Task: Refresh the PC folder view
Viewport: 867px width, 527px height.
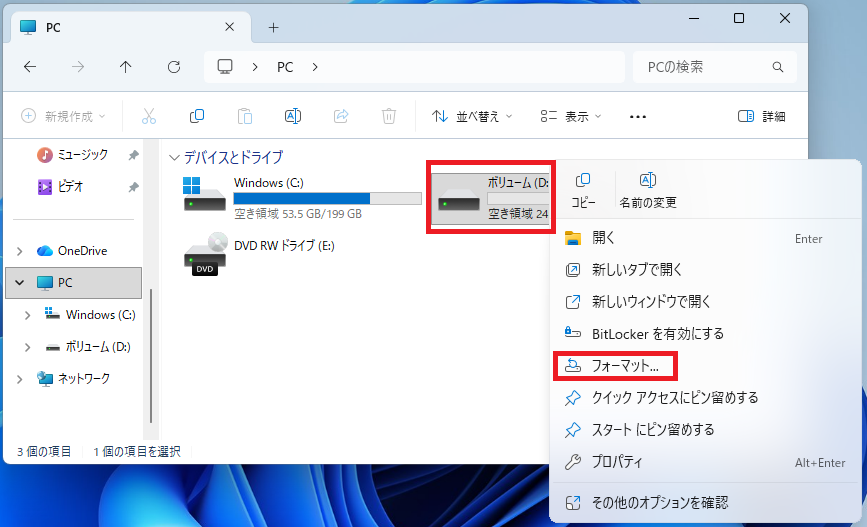Action: (x=174, y=67)
